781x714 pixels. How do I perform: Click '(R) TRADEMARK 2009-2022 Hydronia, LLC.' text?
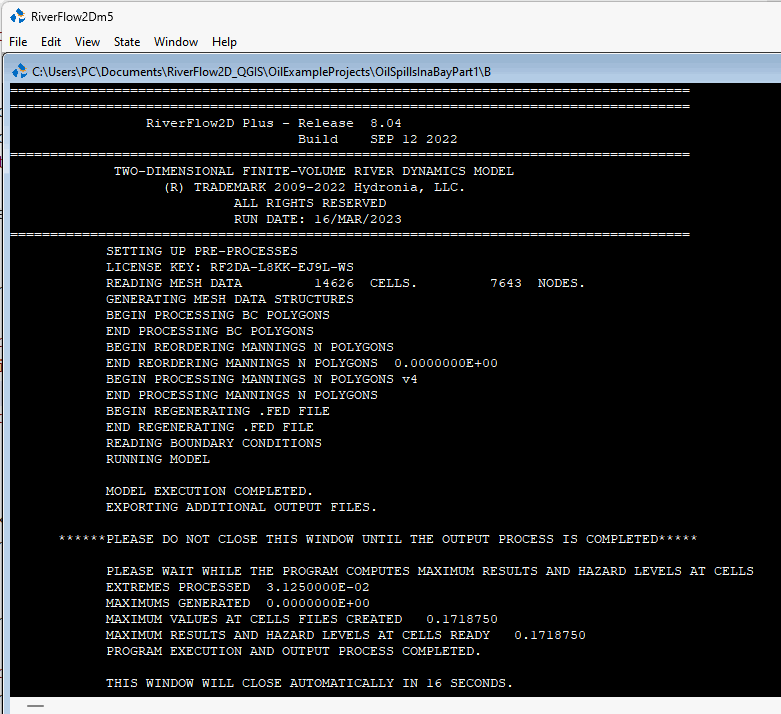point(314,187)
